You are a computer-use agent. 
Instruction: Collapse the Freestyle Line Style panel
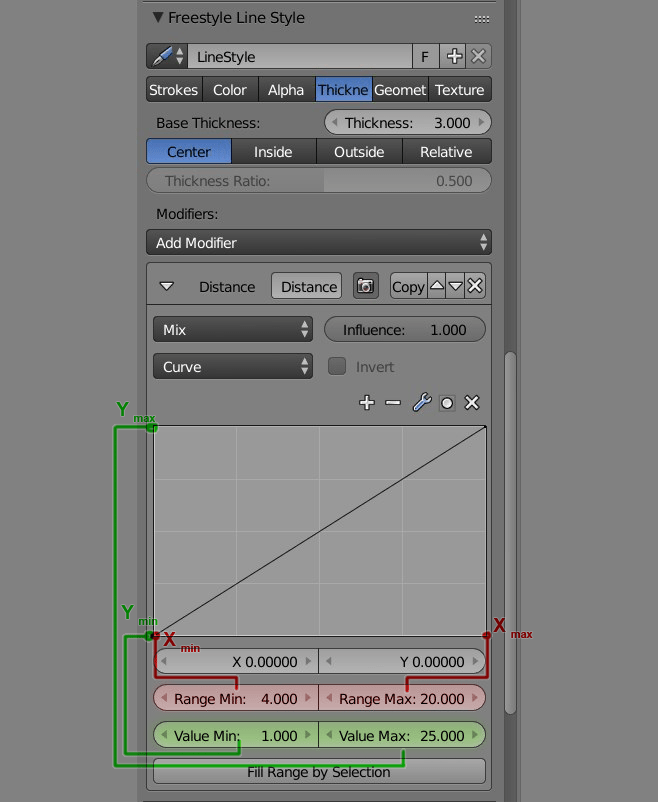(x=158, y=17)
